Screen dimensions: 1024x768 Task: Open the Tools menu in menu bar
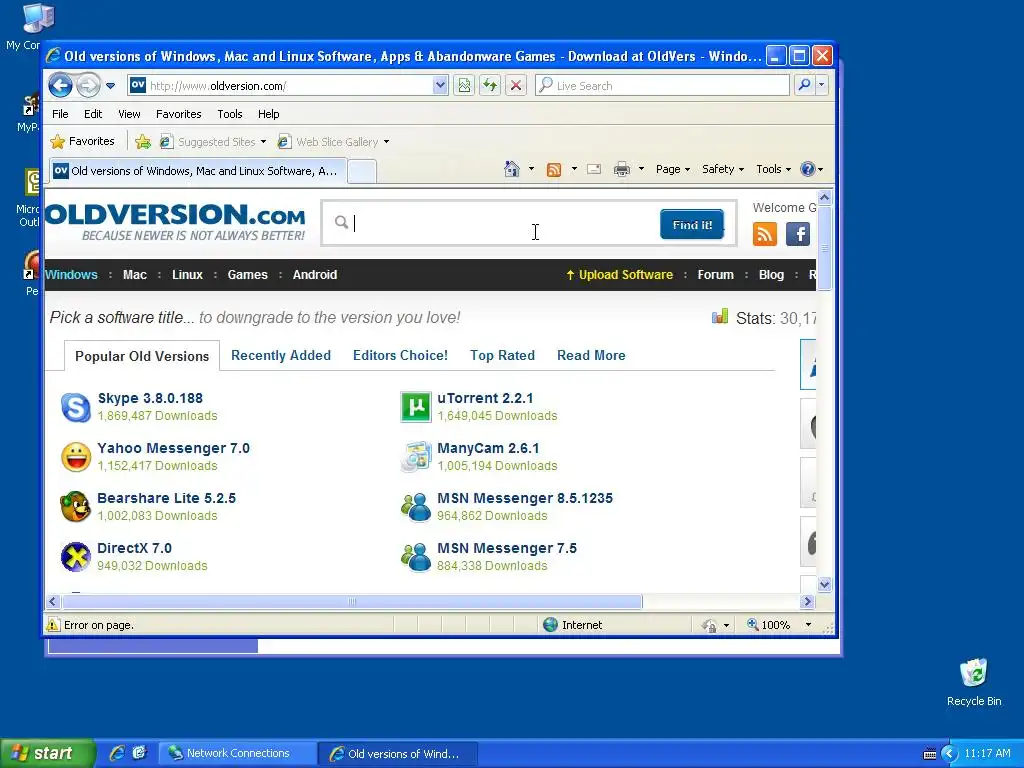coord(229,114)
